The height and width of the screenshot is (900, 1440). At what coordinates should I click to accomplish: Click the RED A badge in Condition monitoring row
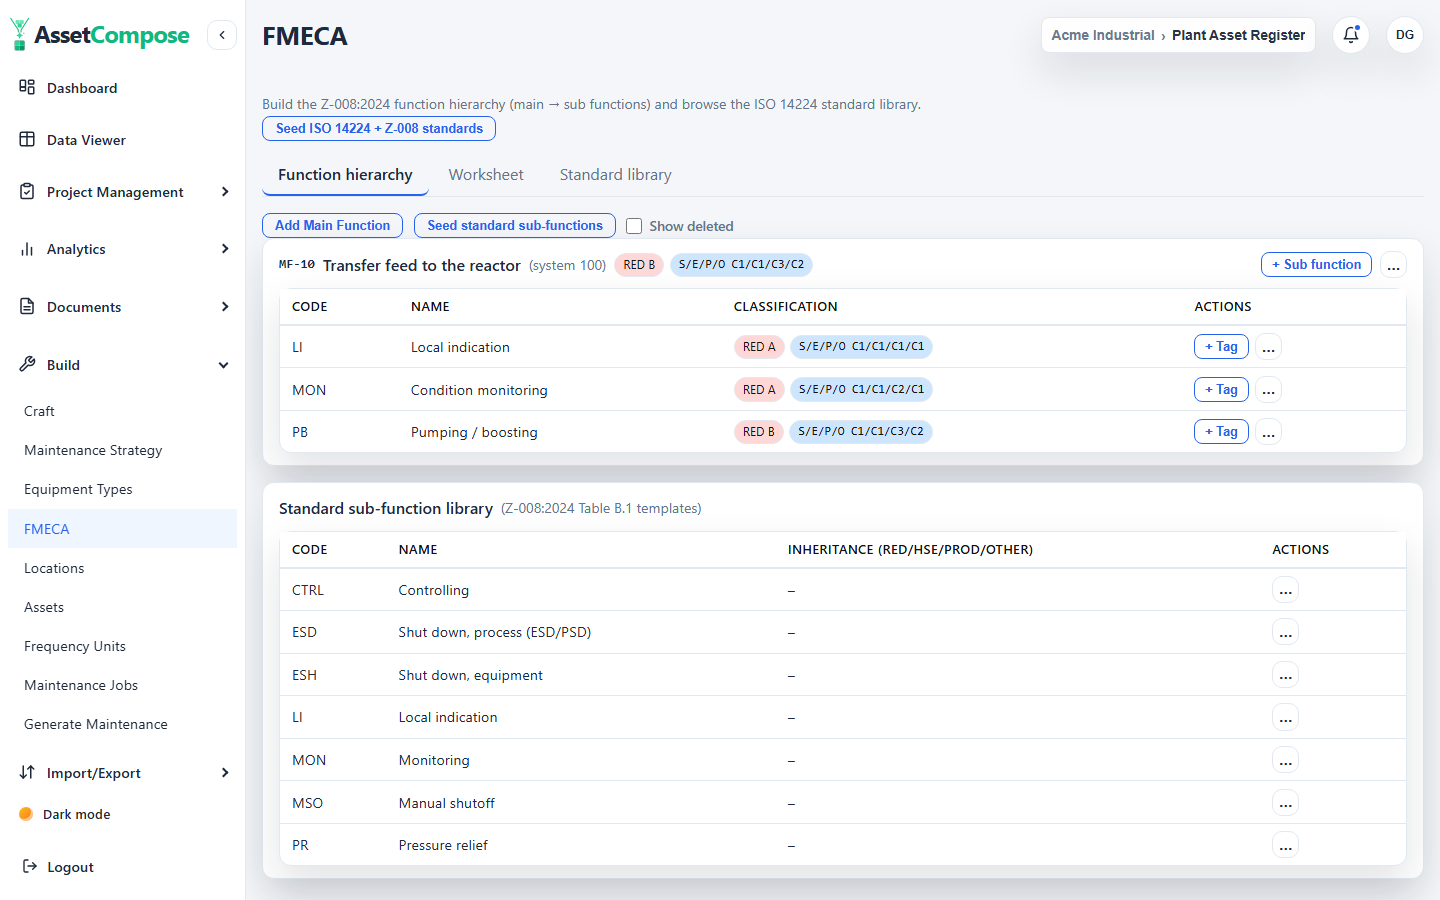(759, 390)
